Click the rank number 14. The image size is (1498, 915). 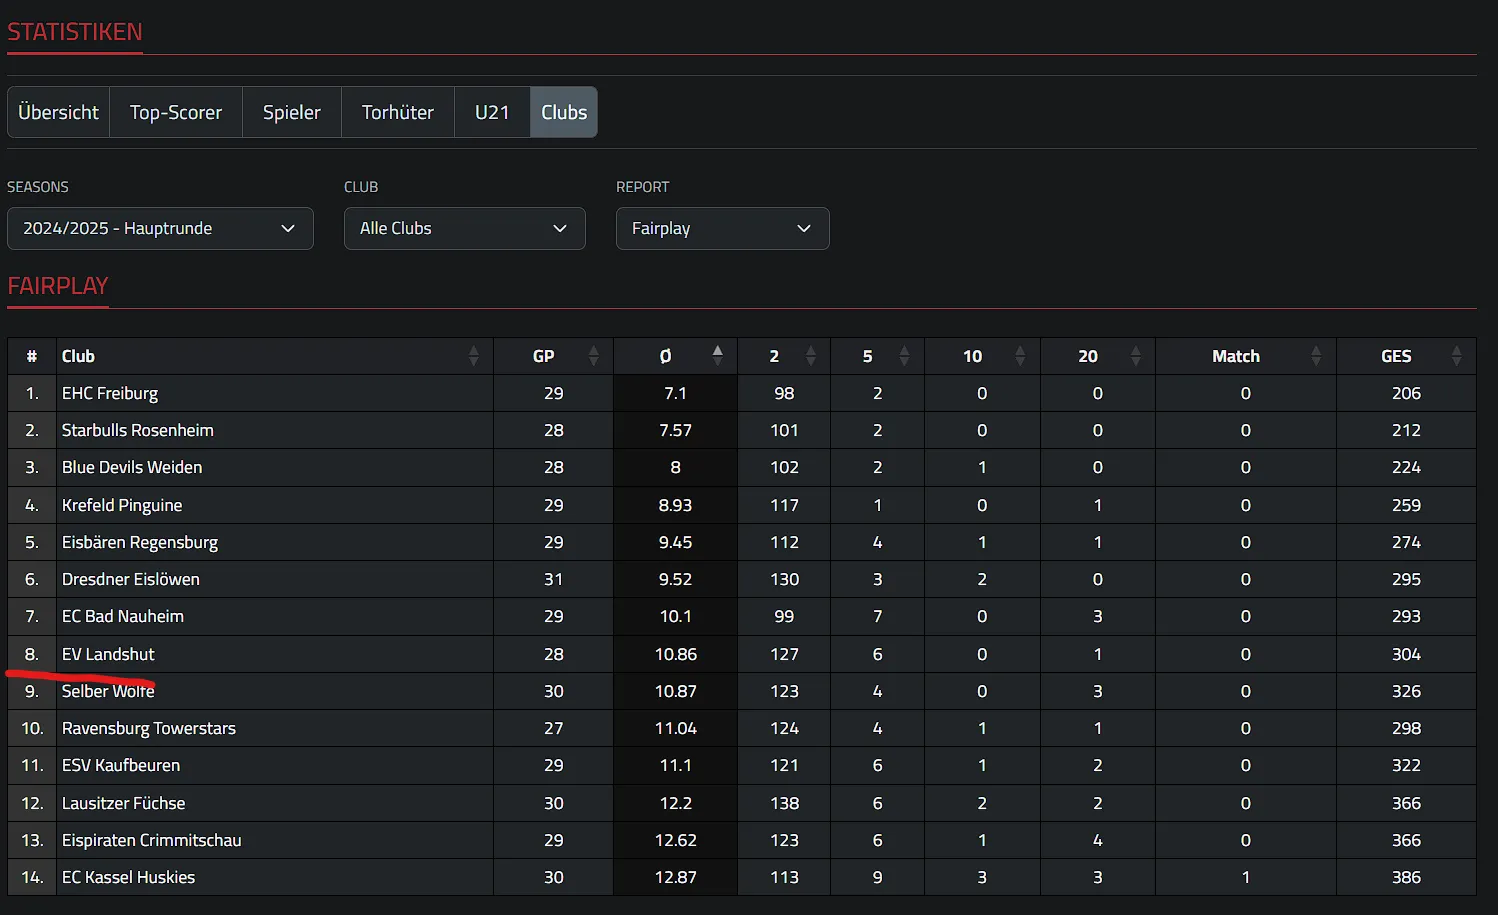pos(32,877)
